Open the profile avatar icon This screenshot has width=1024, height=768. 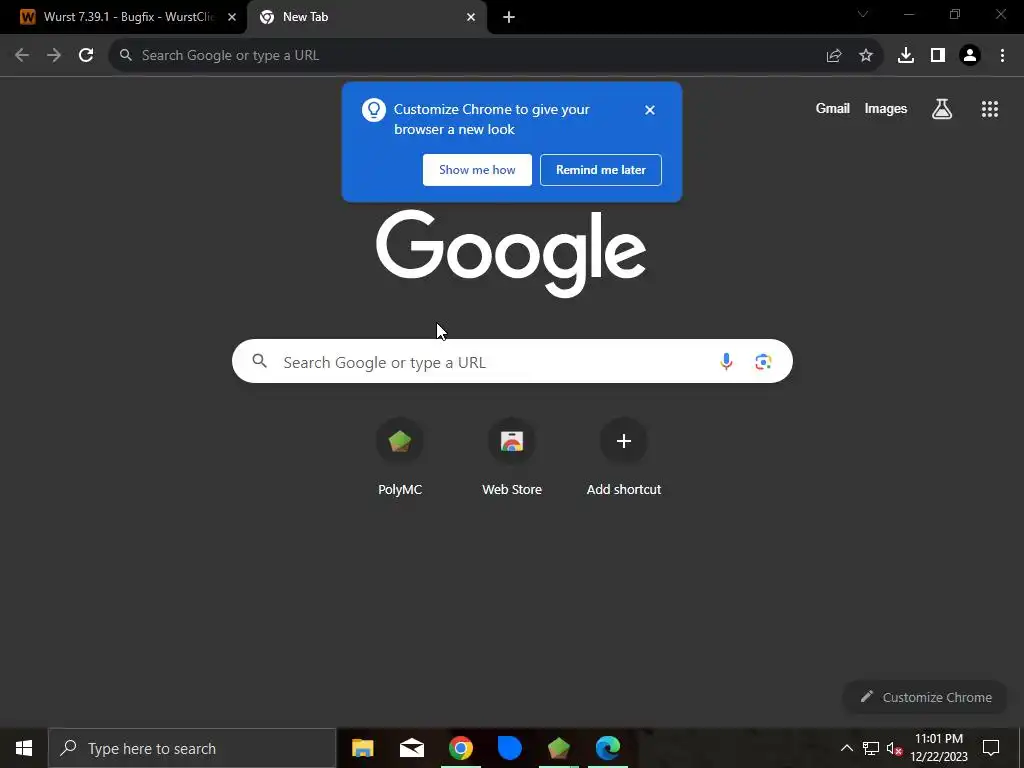pos(970,56)
